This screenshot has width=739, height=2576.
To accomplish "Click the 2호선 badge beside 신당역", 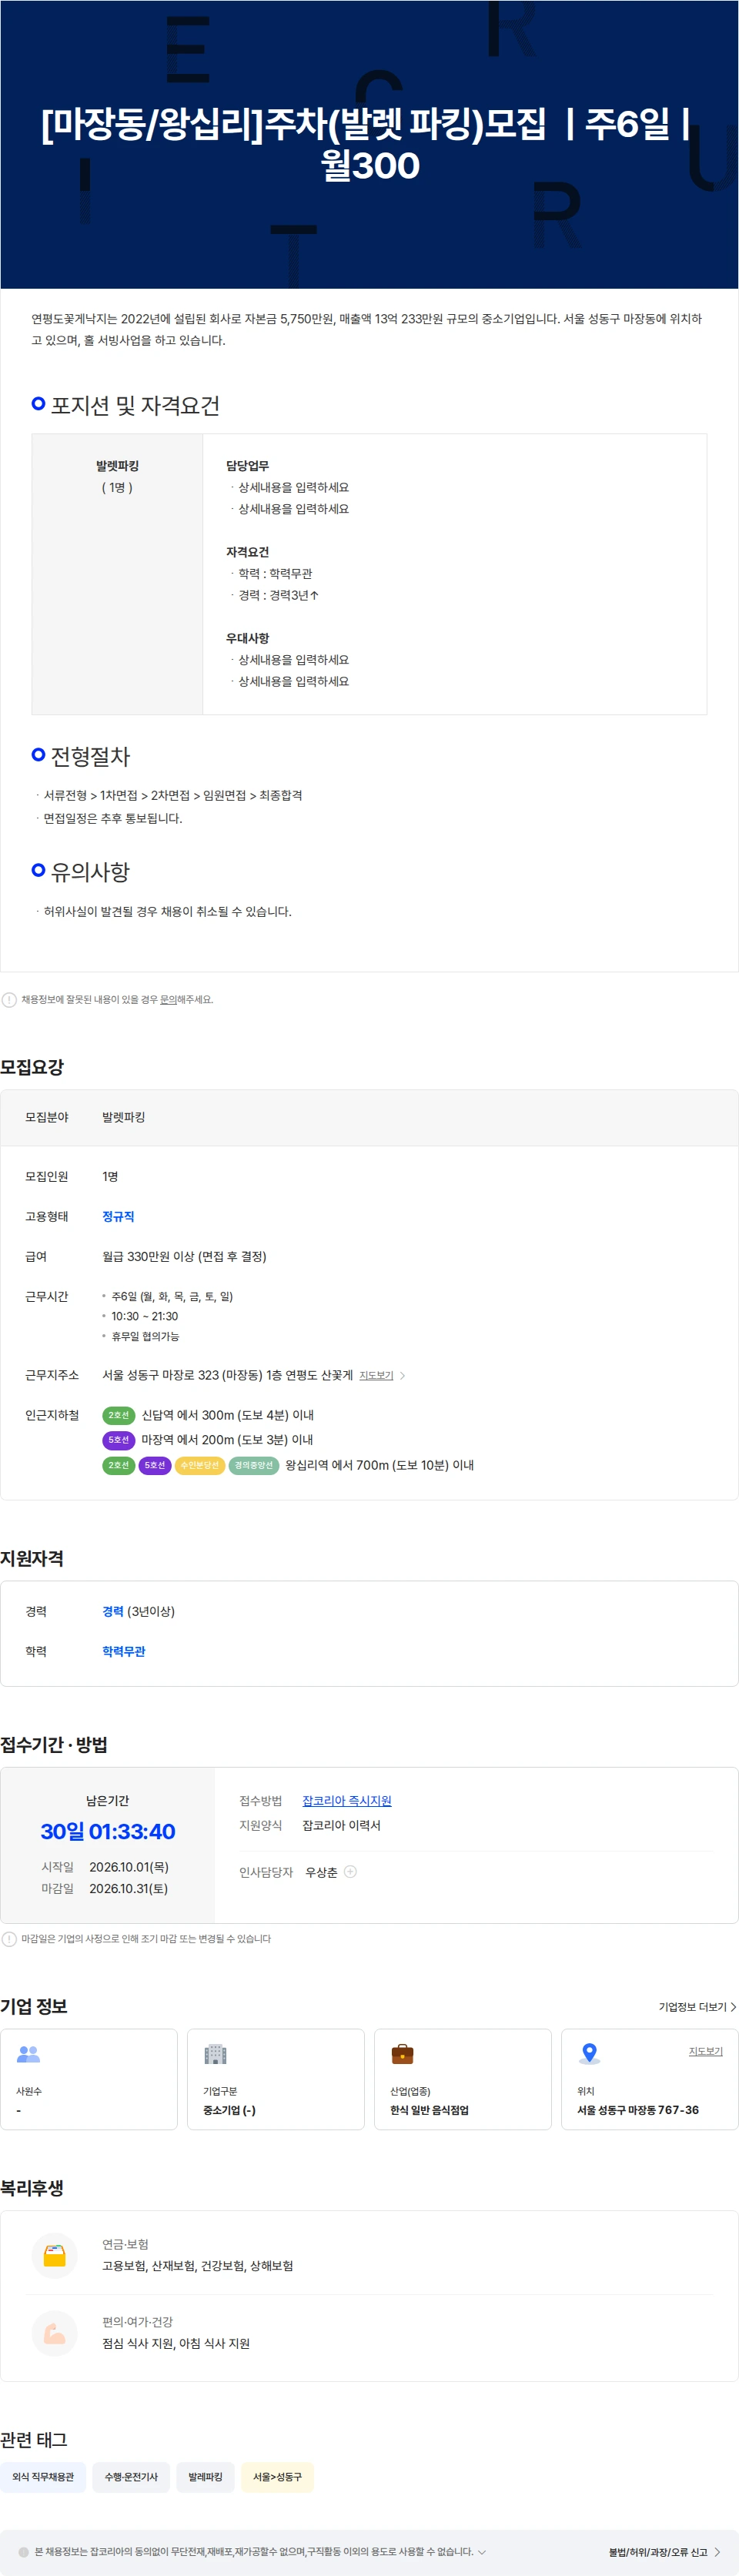I will coord(119,1415).
